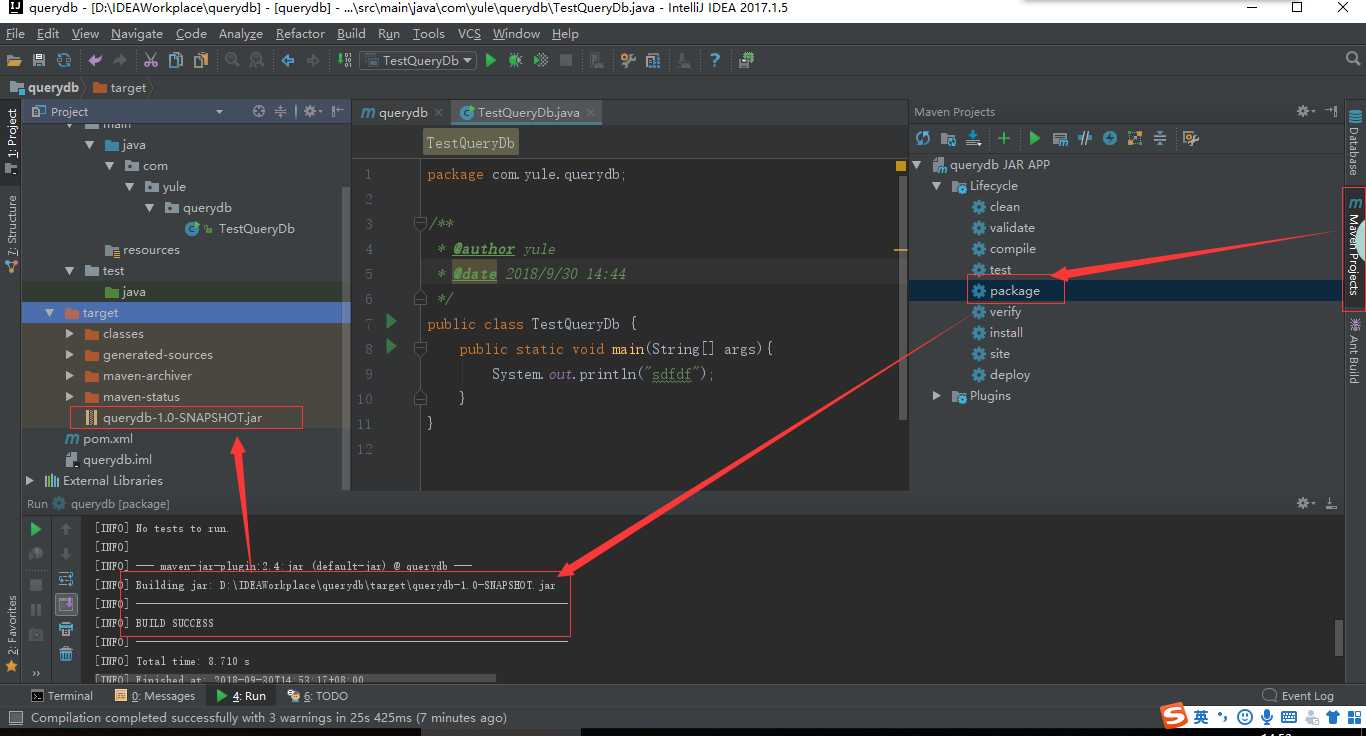Screen dimensions: 1366x736
Task: Open Project panel gear settings
Action: point(313,111)
